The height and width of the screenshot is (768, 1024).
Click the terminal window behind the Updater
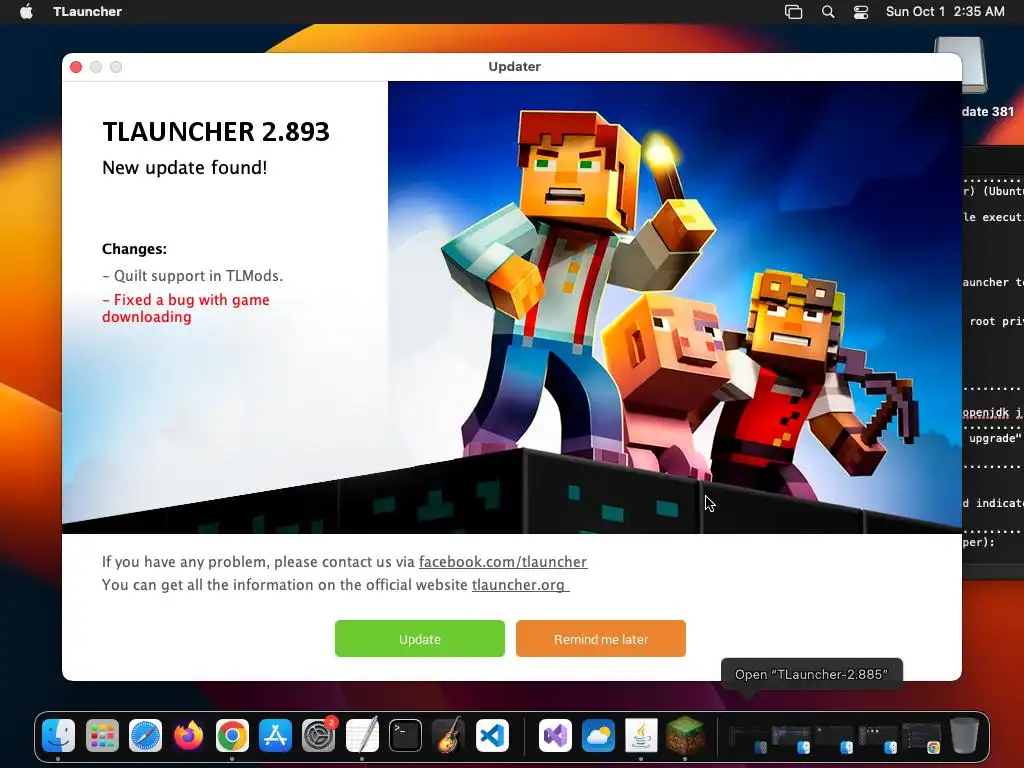(993, 362)
